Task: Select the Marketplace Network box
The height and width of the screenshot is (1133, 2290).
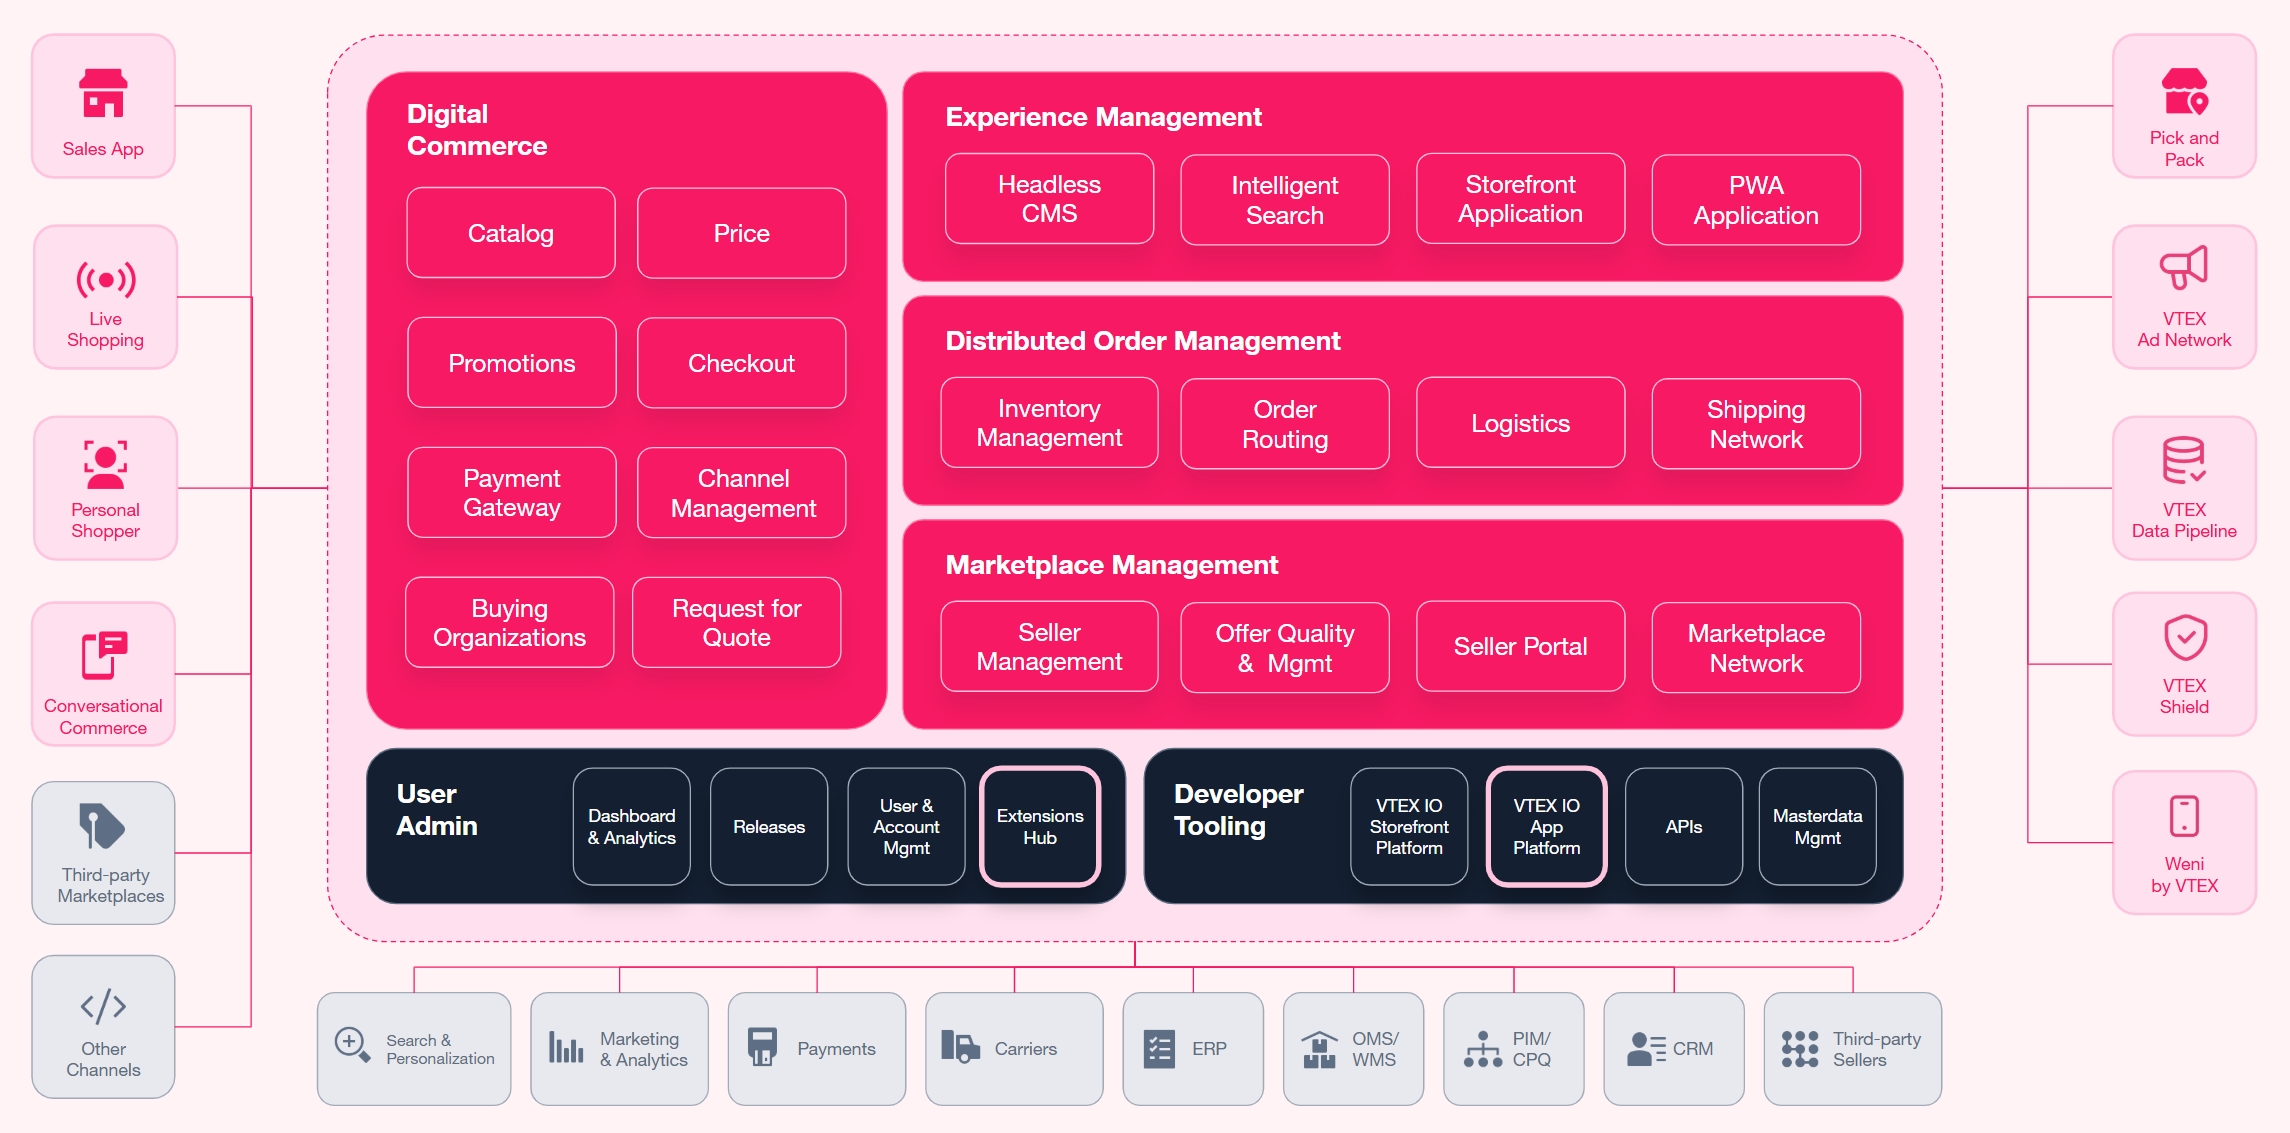Action: [x=1756, y=648]
